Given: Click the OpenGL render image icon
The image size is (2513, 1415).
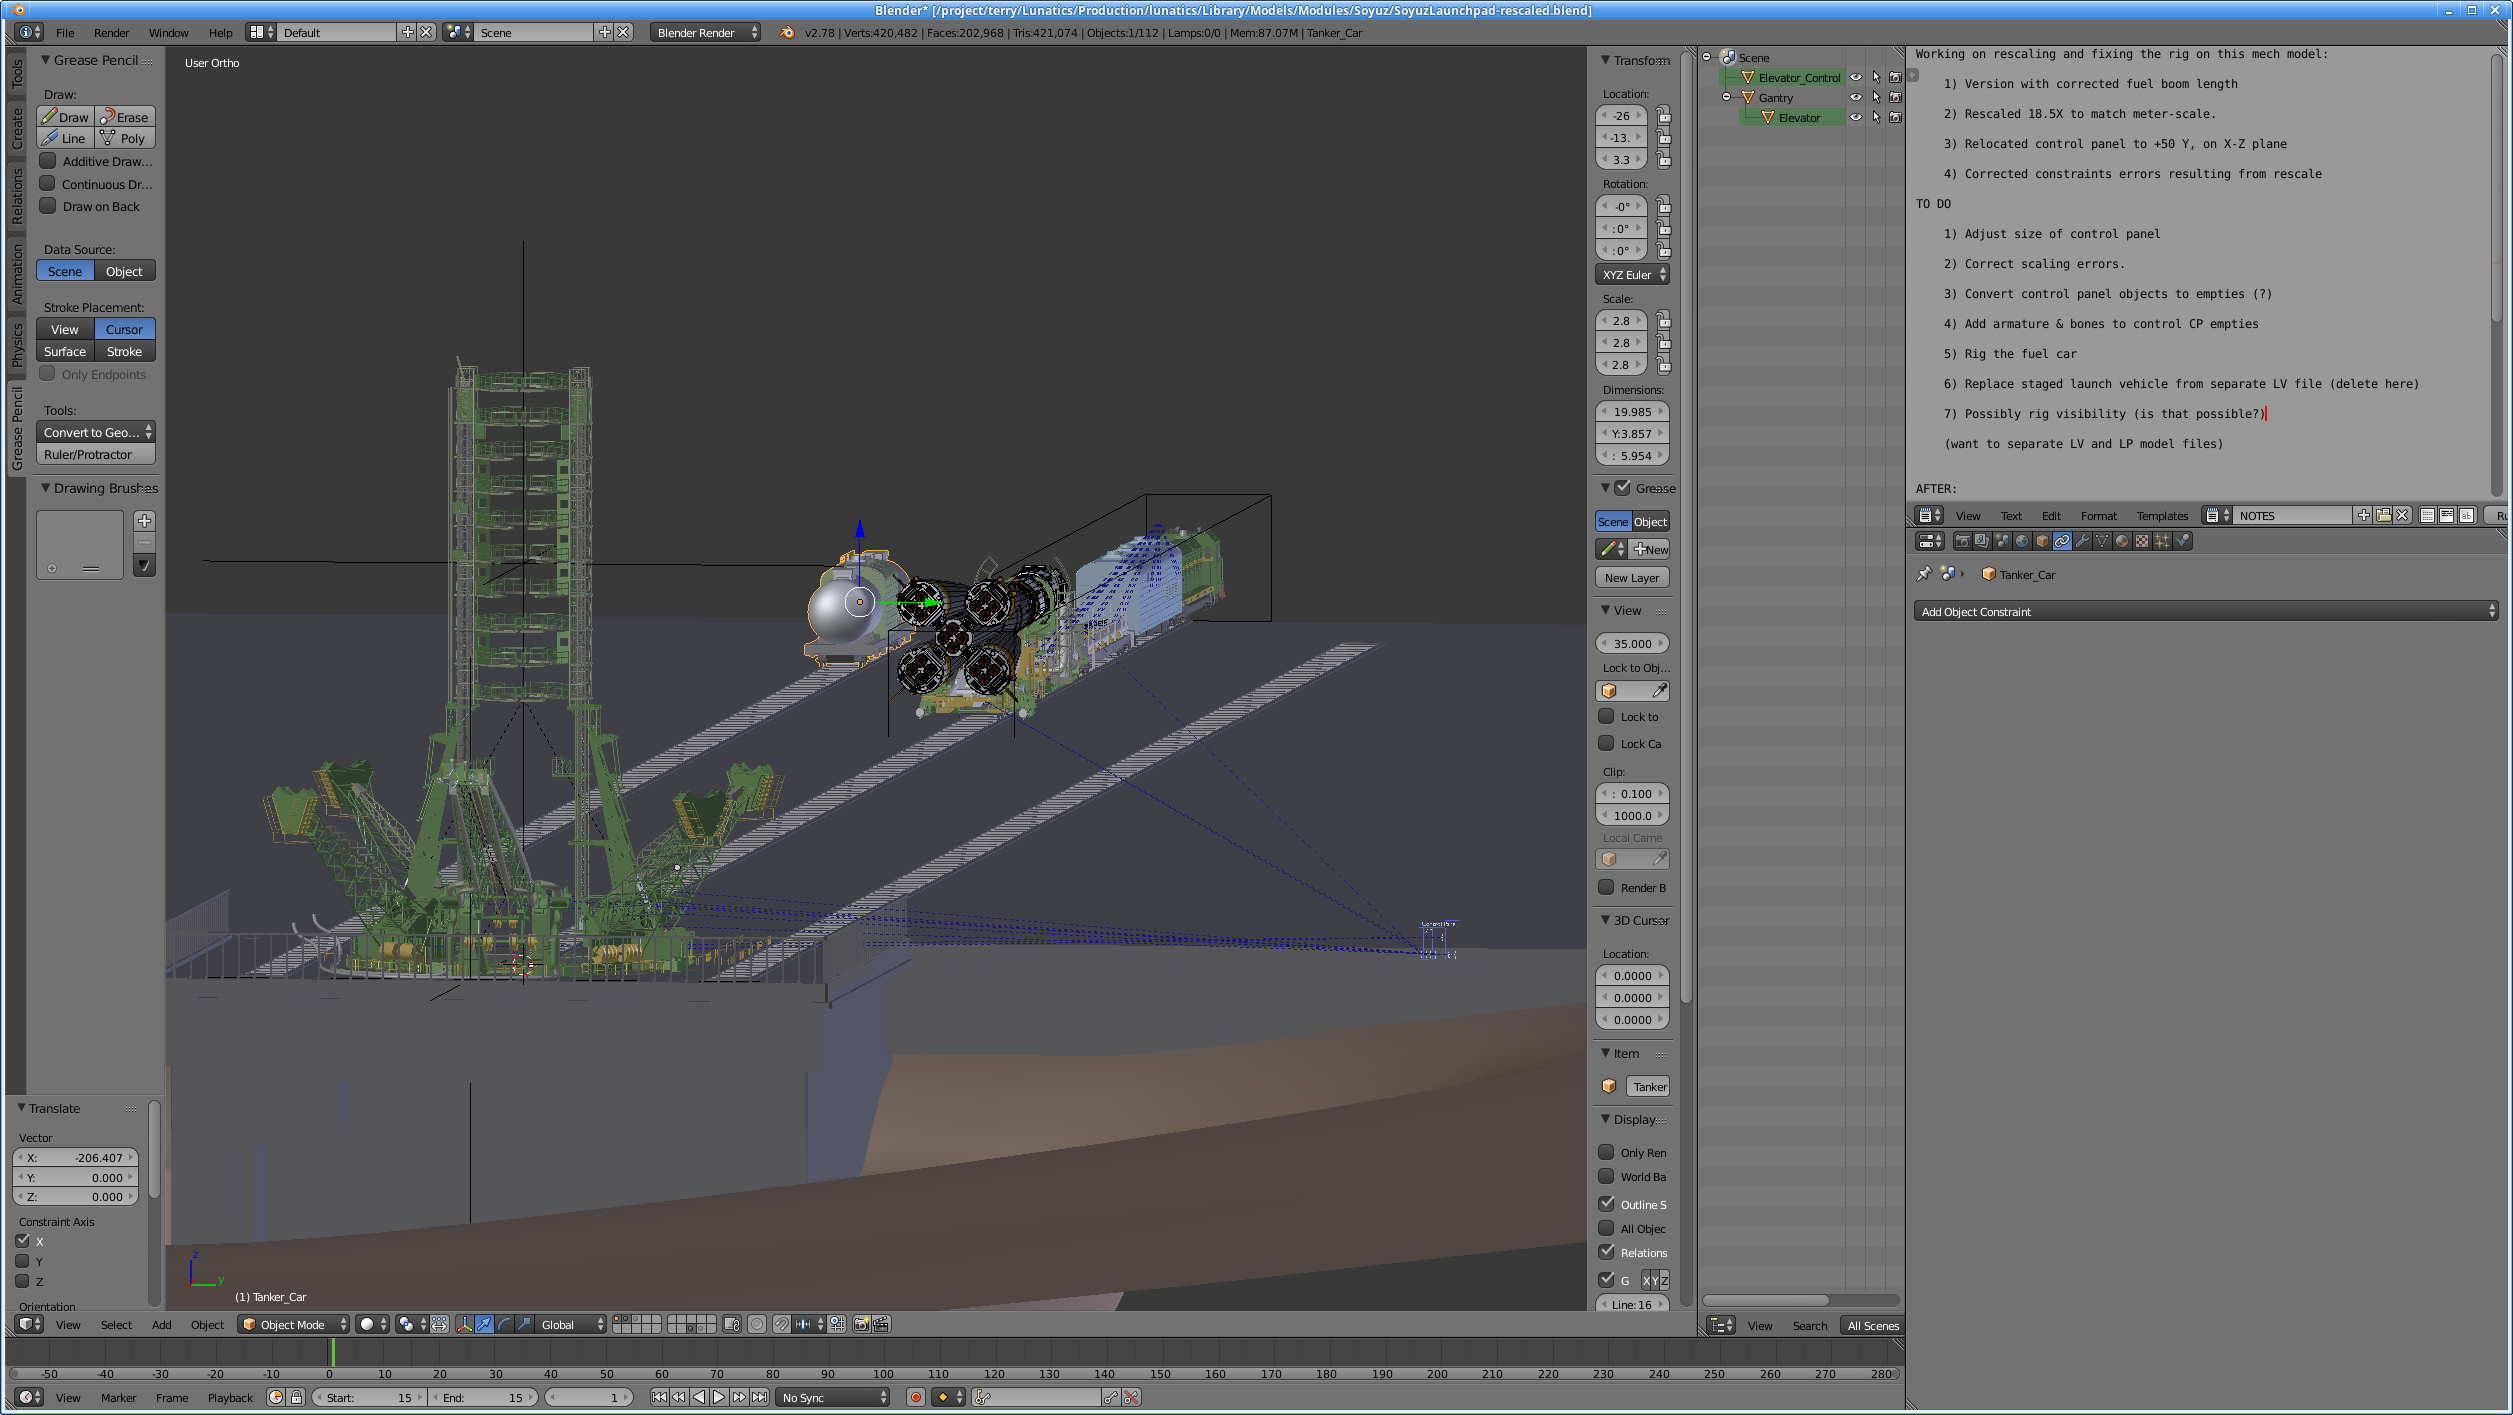Looking at the screenshot, I should tap(861, 1324).
